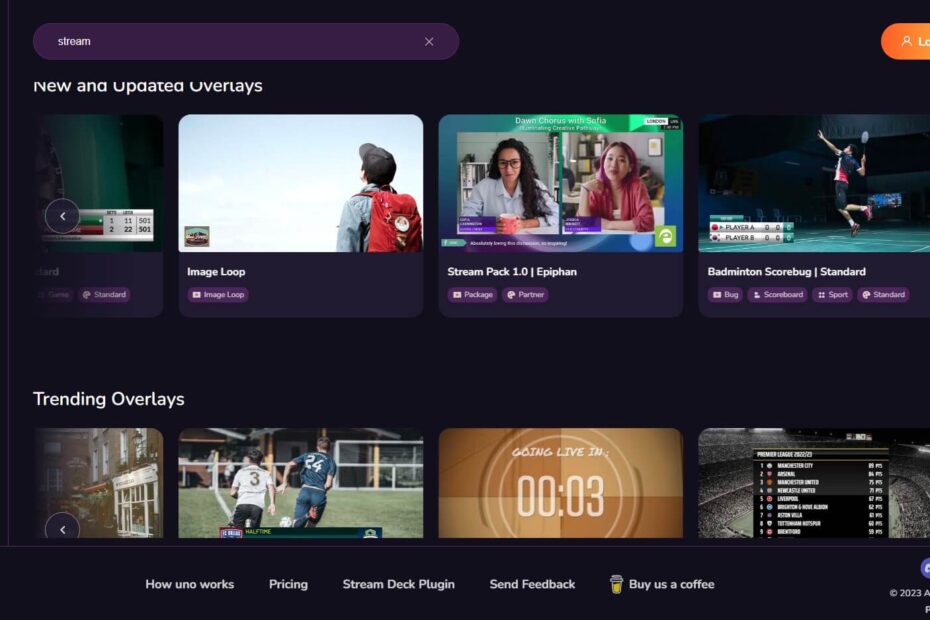
Task: Open the Image Loop overlay thumbnail
Action: click(300, 183)
